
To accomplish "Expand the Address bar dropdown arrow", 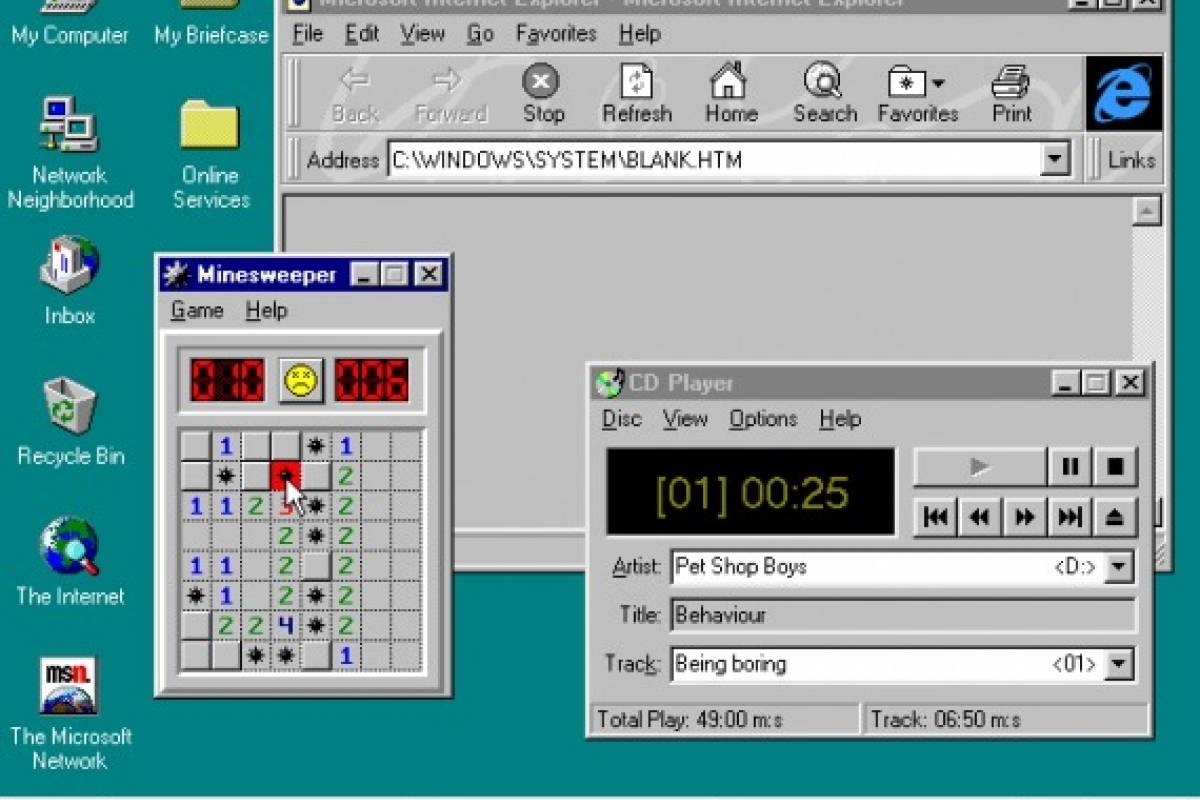I will (1054, 160).
